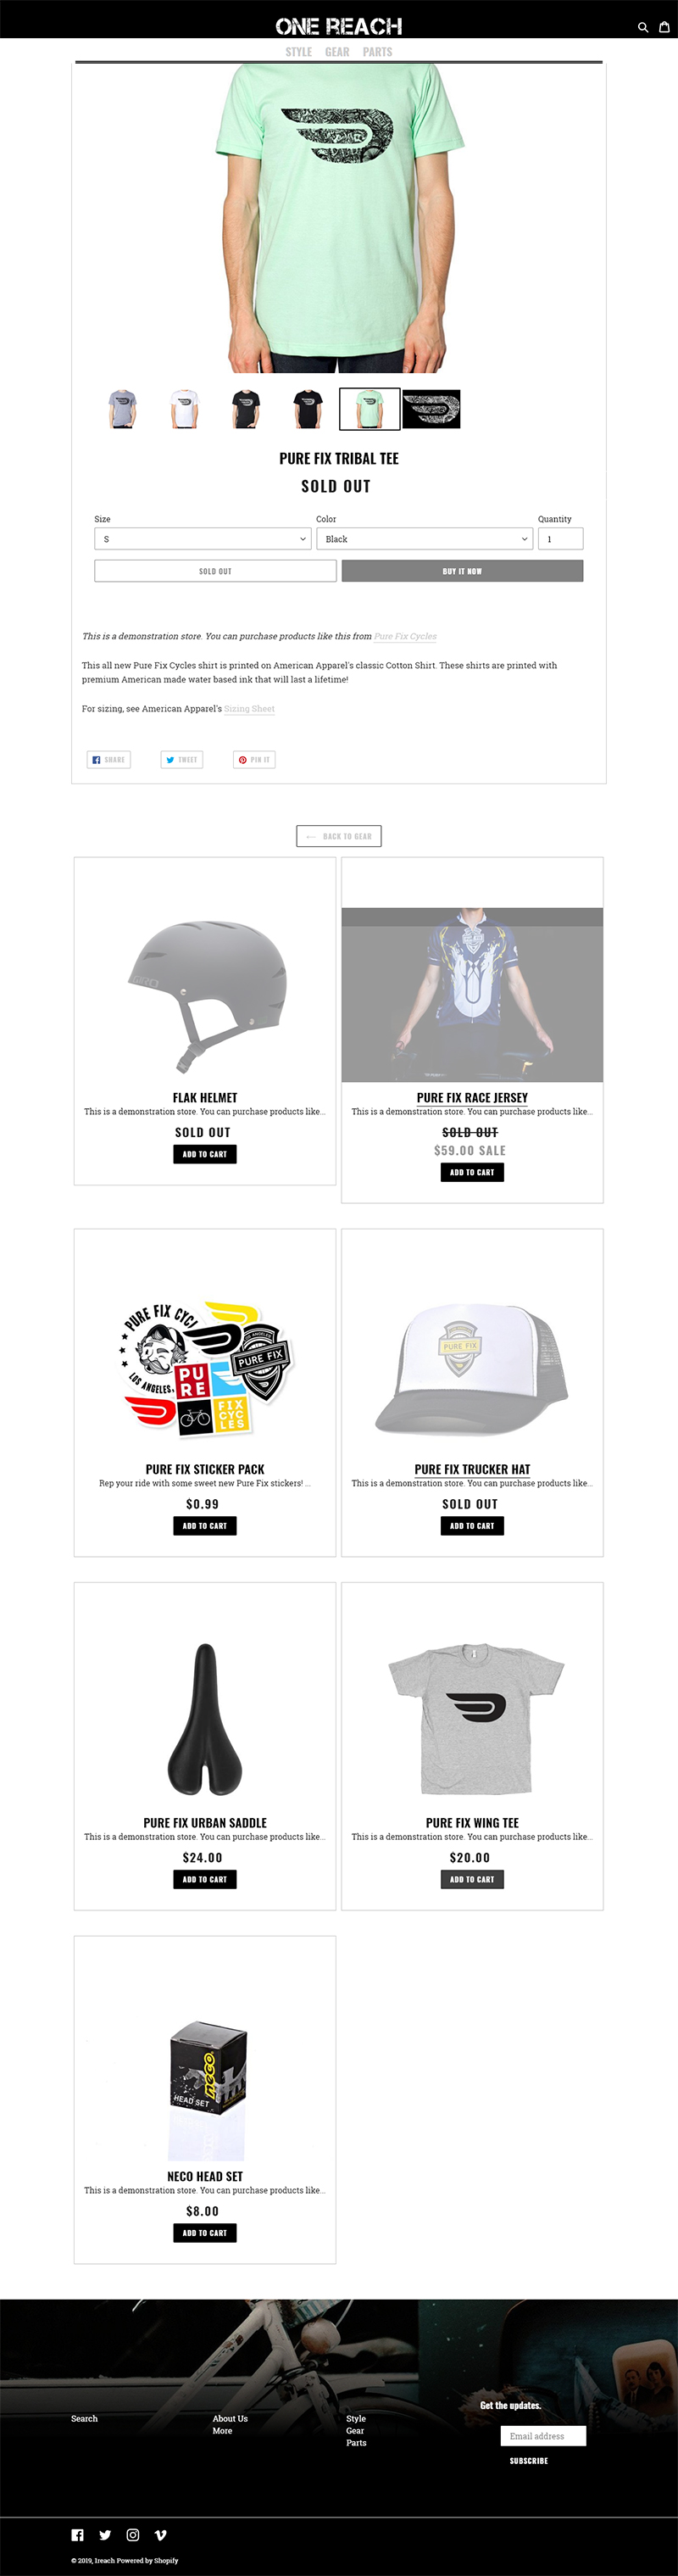Image resolution: width=678 pixels, height=2576 pixels.
Task: Click the Buy It Now button
Action: click(462, 571)
